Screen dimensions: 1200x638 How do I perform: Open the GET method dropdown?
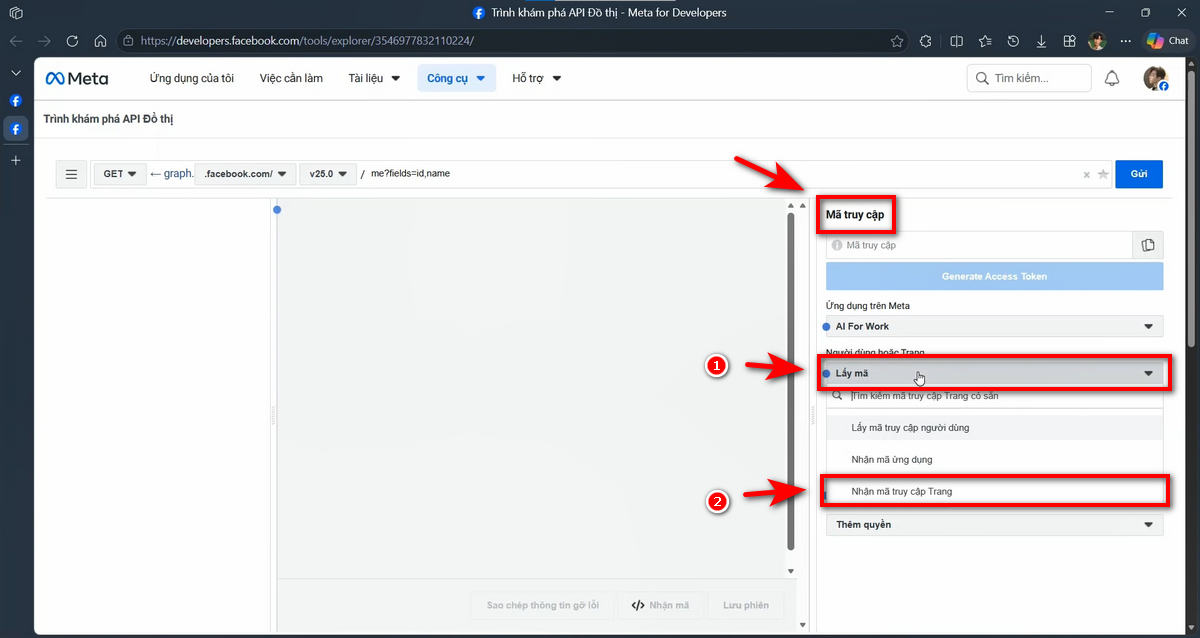[x=119, y=174]
